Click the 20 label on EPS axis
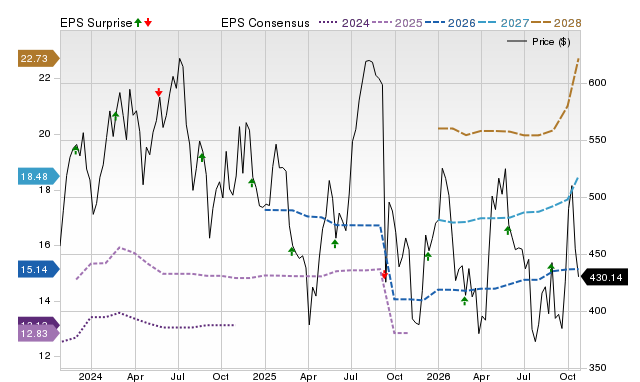Image resolution: width=640 pixels, height=382 pixels. [x=44, y=134]
